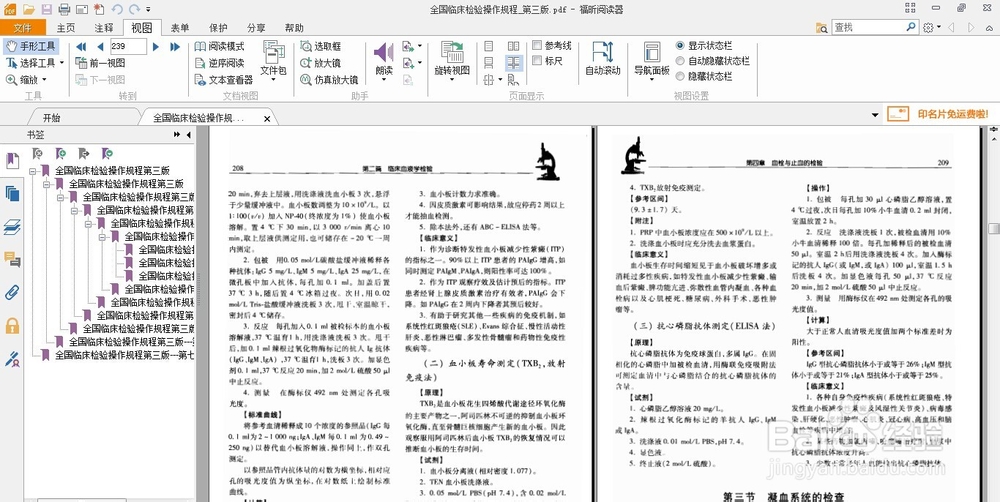This screenshot has width=1000, height=502.
Task: Switch to the 保护 protect tab
Action: (218, 27)
